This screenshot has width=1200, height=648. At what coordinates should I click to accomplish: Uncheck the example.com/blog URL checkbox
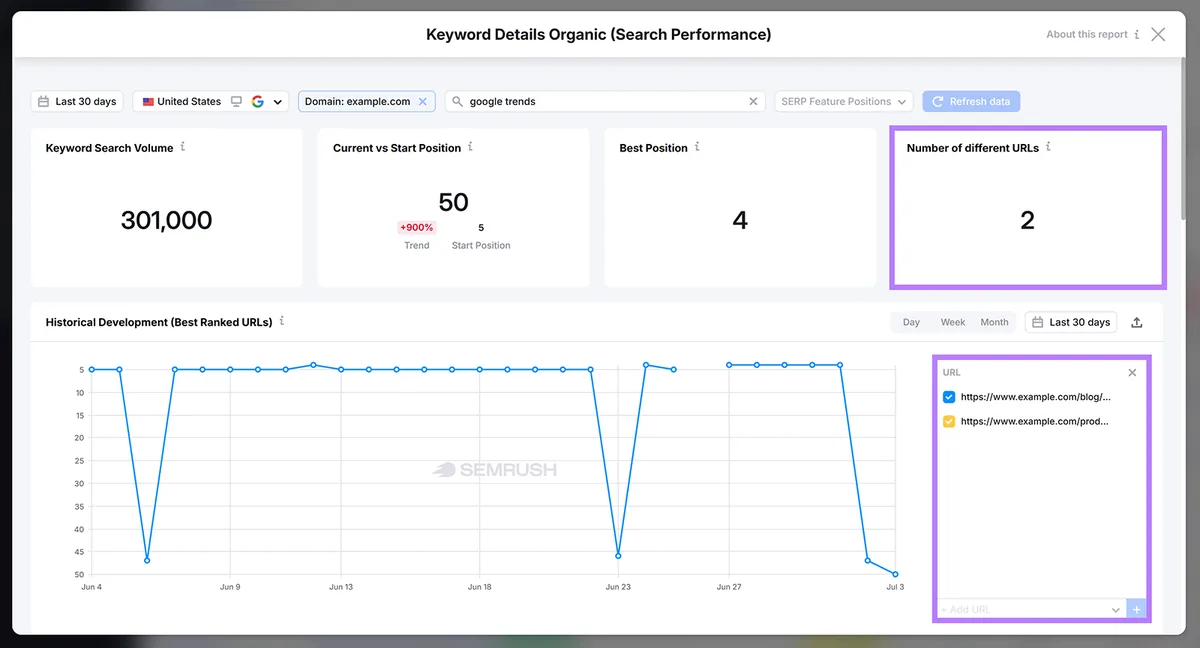949,397
